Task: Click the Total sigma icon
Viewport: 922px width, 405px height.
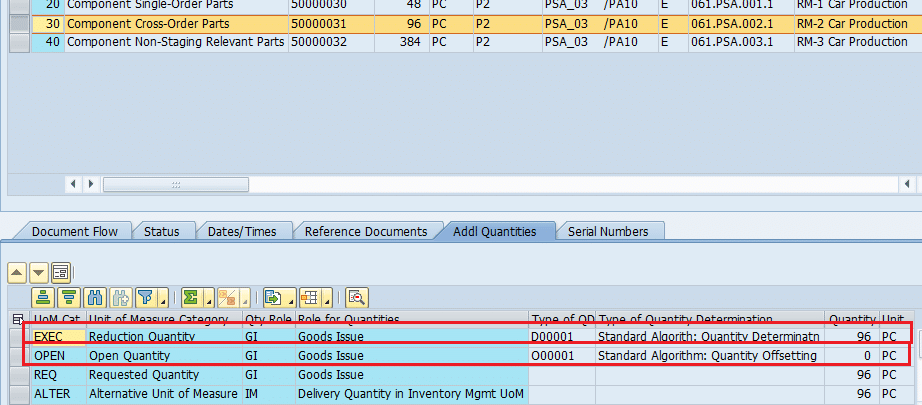Action: [190, 297]
